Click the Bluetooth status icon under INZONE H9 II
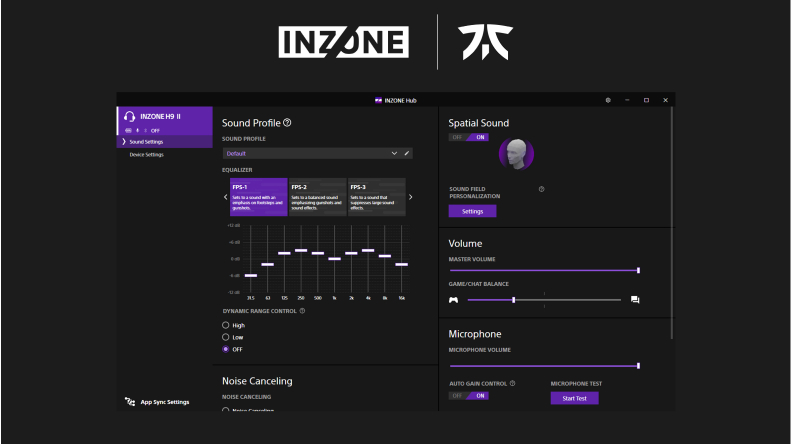The height and width of the screenshot is (444, 791). click(145, 131)
